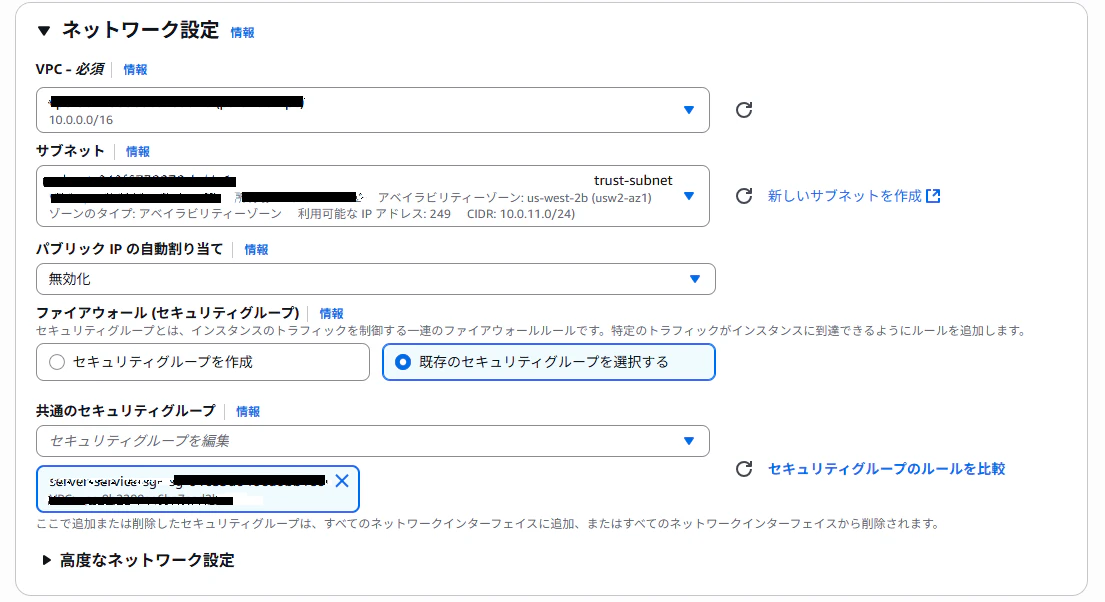Open the trust-subnet subnet dropdown
Viewport: 1105px width, 602px height.
373,196
